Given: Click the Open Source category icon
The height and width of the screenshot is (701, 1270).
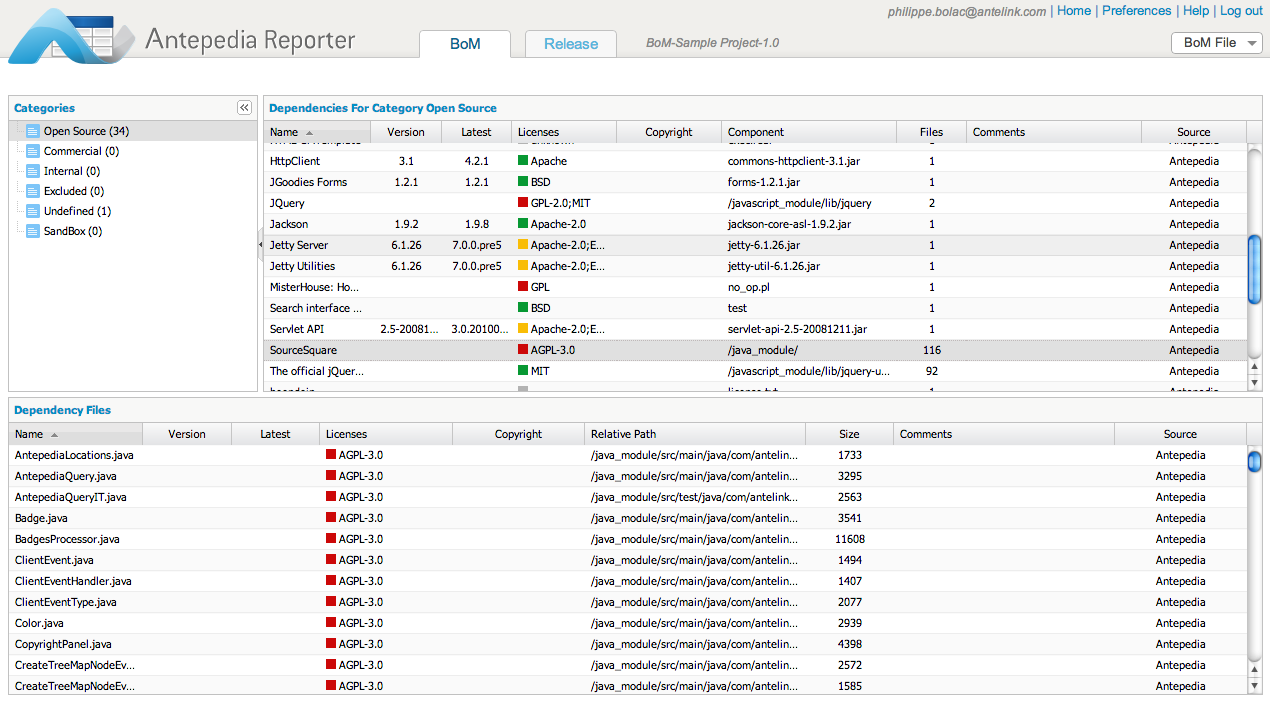Looking at the screenshot, I should (33, 131).
